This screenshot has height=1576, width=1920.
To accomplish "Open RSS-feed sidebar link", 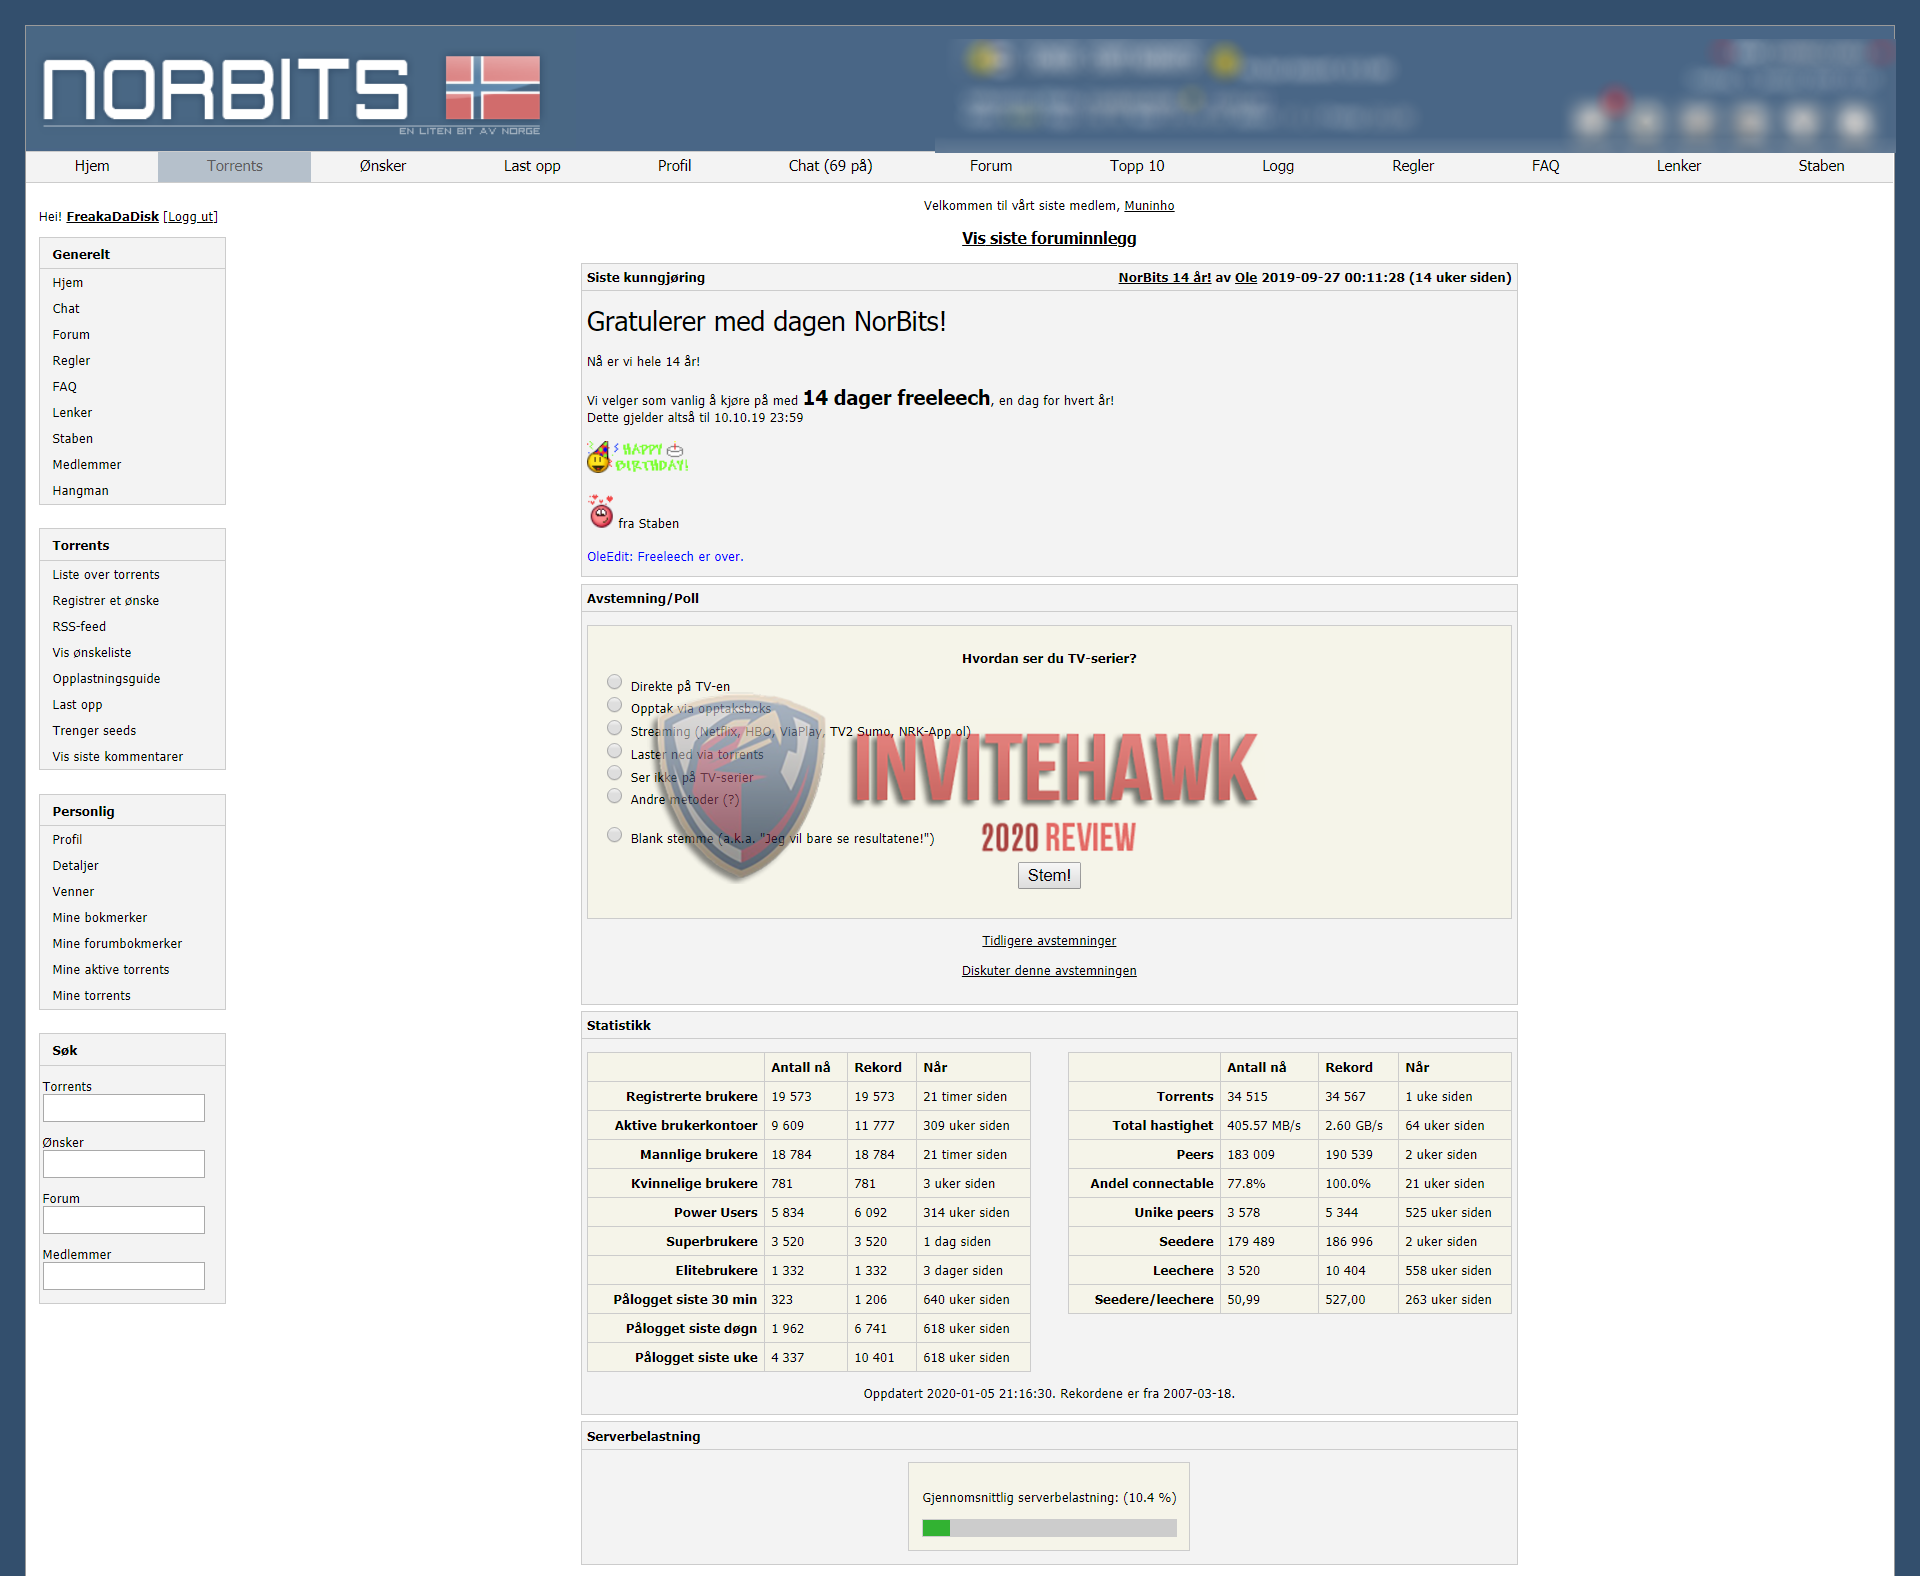I will coord(79,627).
